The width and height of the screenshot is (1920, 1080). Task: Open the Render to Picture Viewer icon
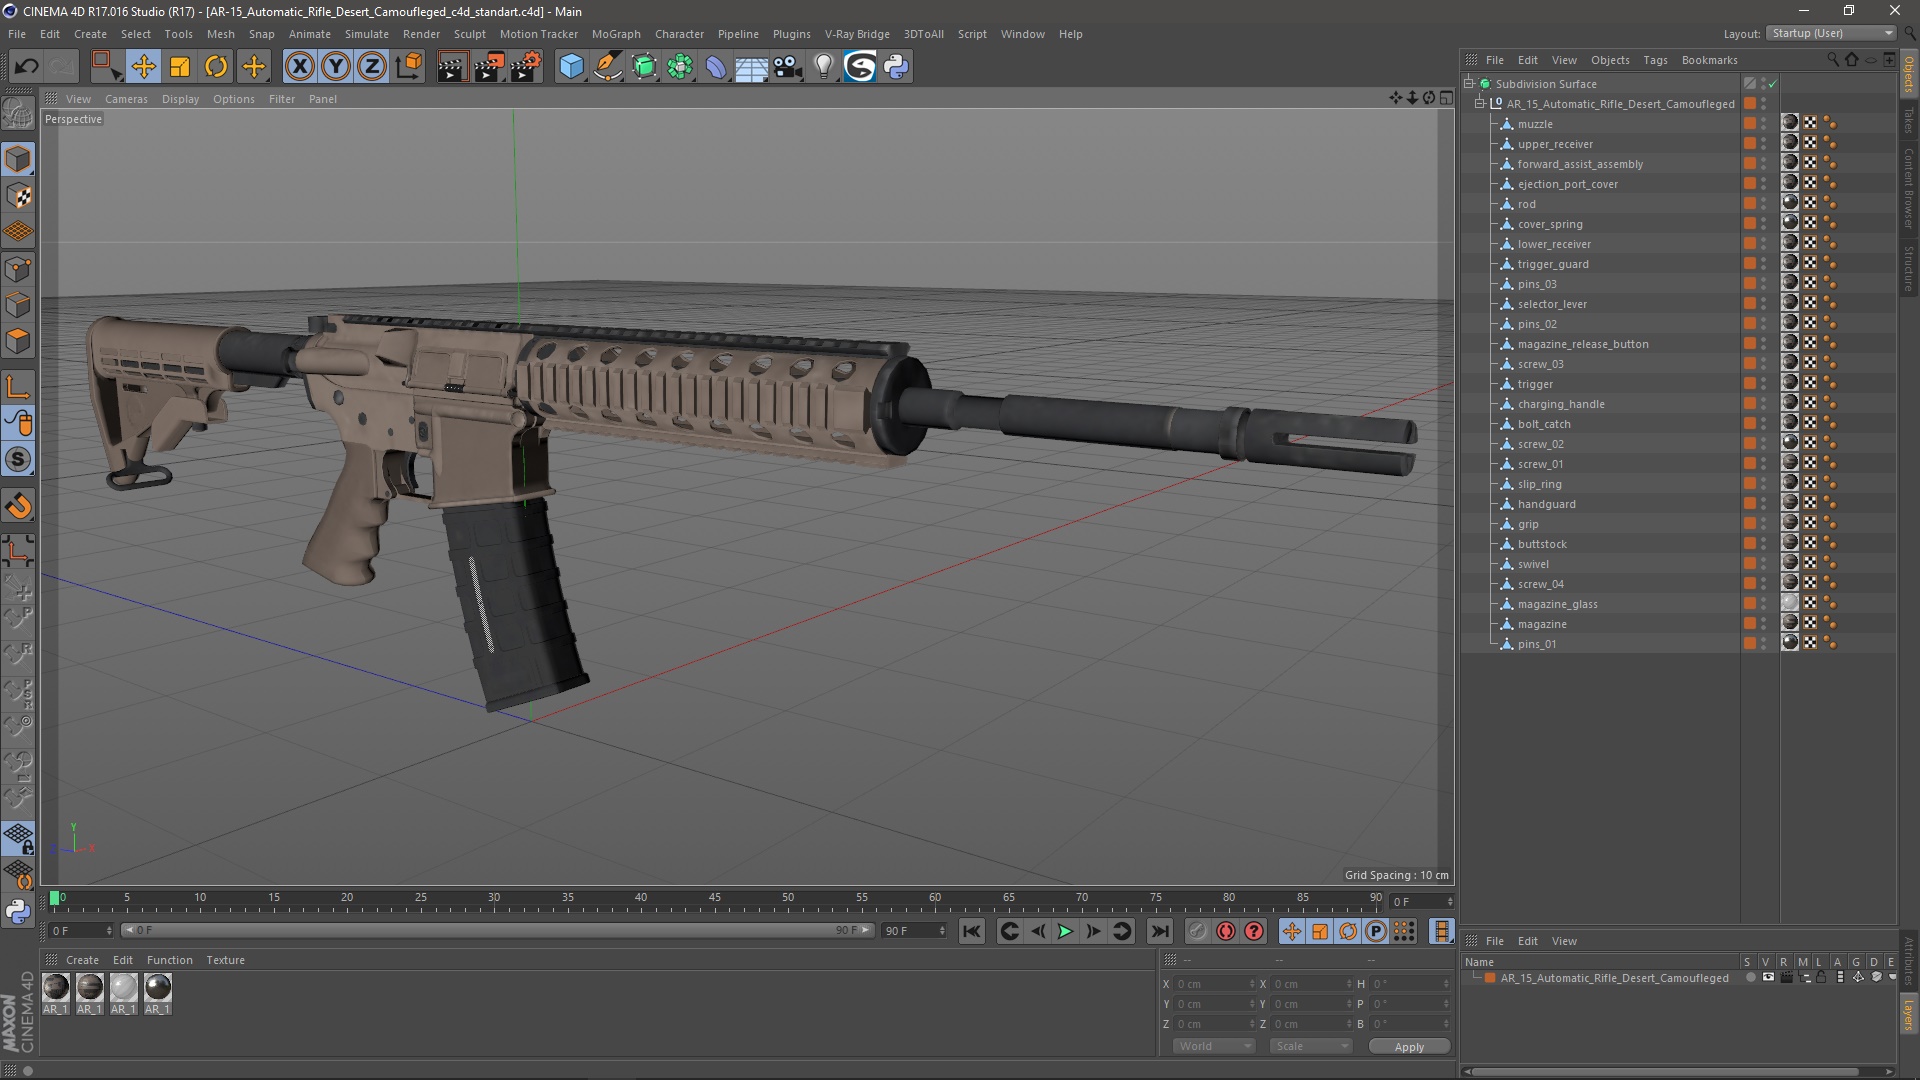tap(489, 67)
